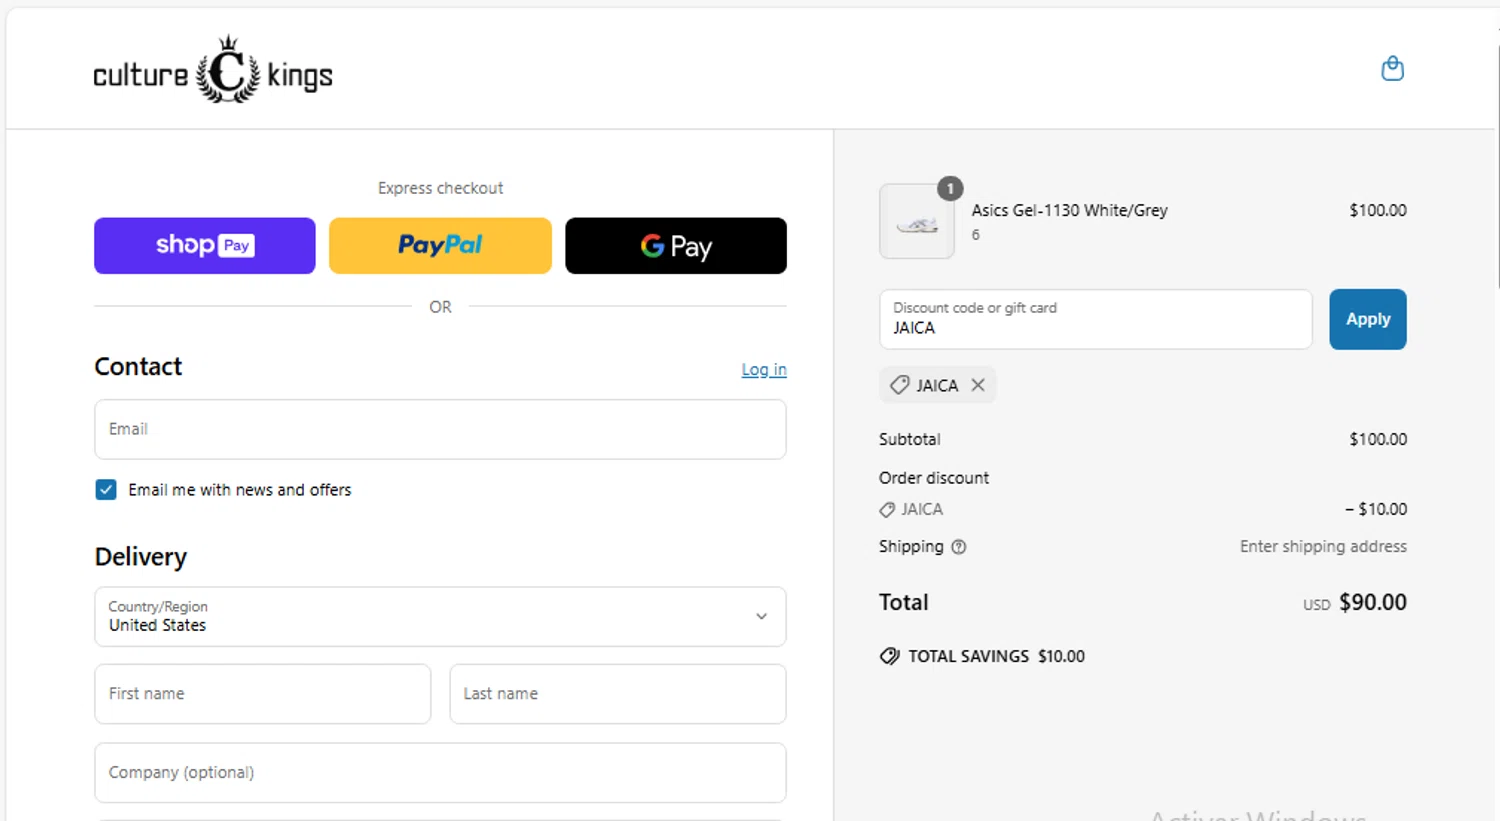The height and width of the screenshot is (821, 1500).
Task: Click the shipping help question mark icon
Action: pos(958,547)
